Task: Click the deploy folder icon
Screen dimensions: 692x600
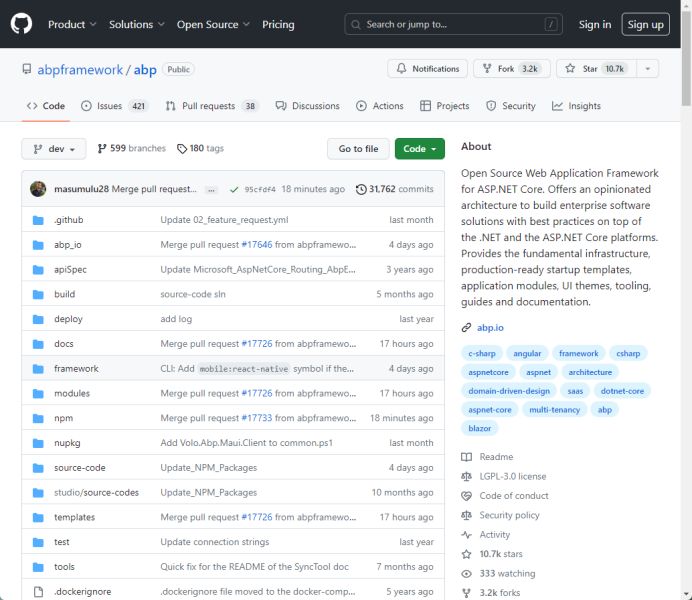Action: pyautogui.click(x=38, y=319)
